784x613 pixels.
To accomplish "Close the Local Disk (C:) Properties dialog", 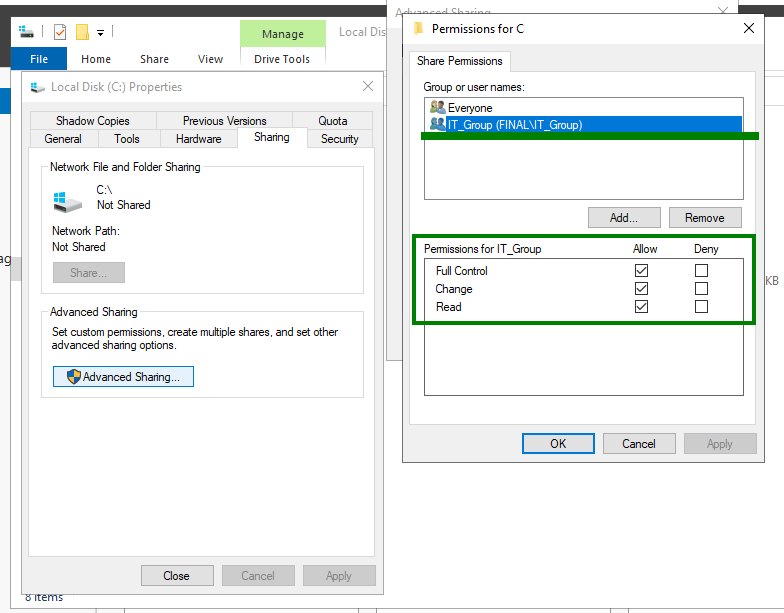I will (x=368, y=86).
